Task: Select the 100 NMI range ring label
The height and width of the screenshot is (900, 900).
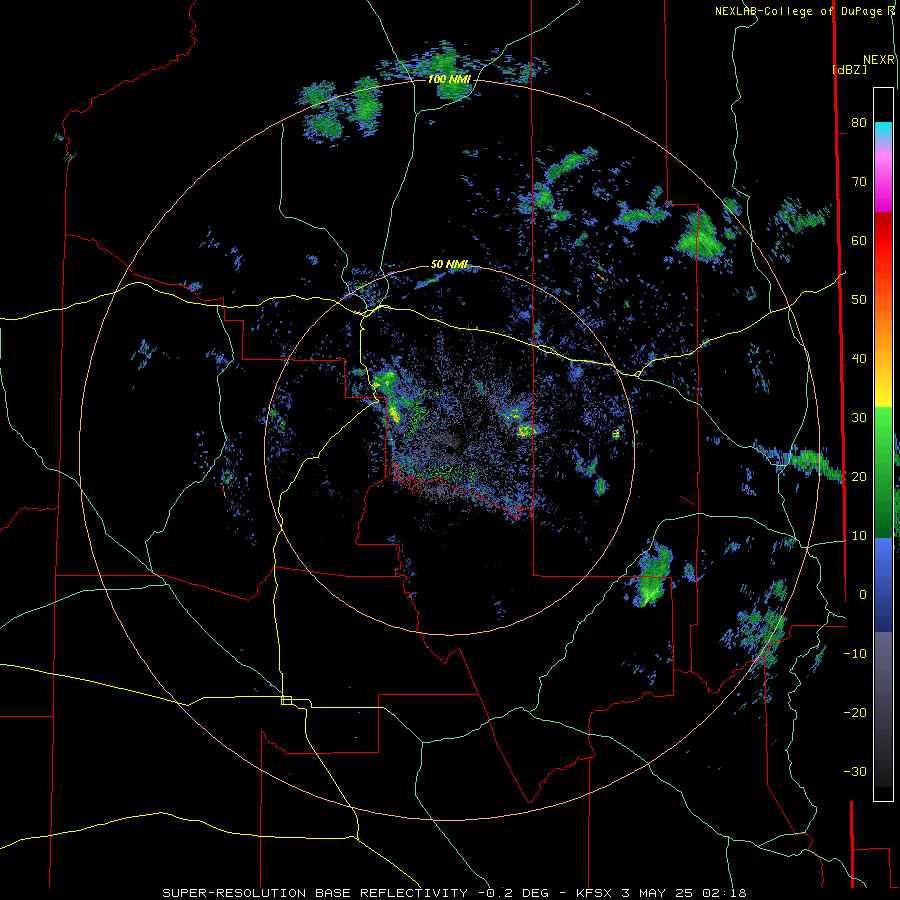Action: pos(449,79)
